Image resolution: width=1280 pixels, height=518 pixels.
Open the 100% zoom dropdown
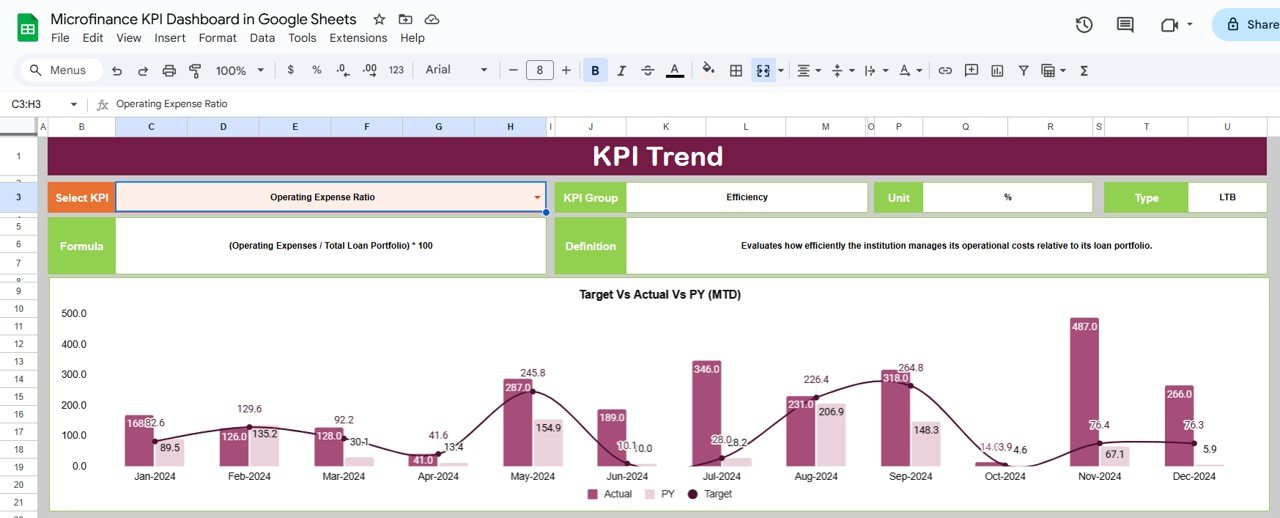pos(241,70)
